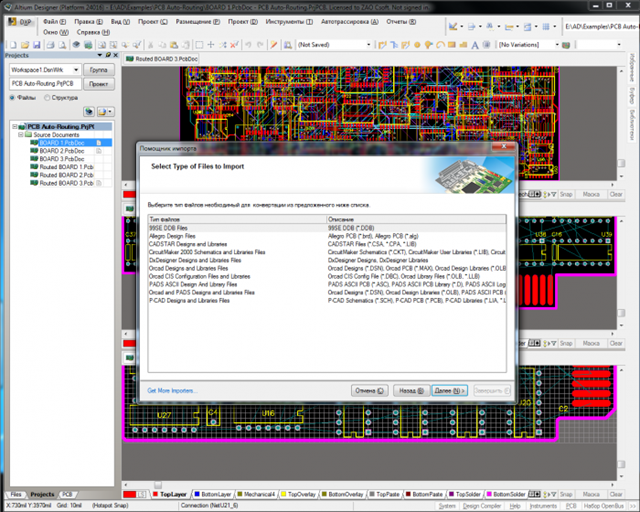Image resolution: width=640 pixels, height=512 pixels.
Task: Select the rectangle area selection tool
Action: click(x=199, y=45)
